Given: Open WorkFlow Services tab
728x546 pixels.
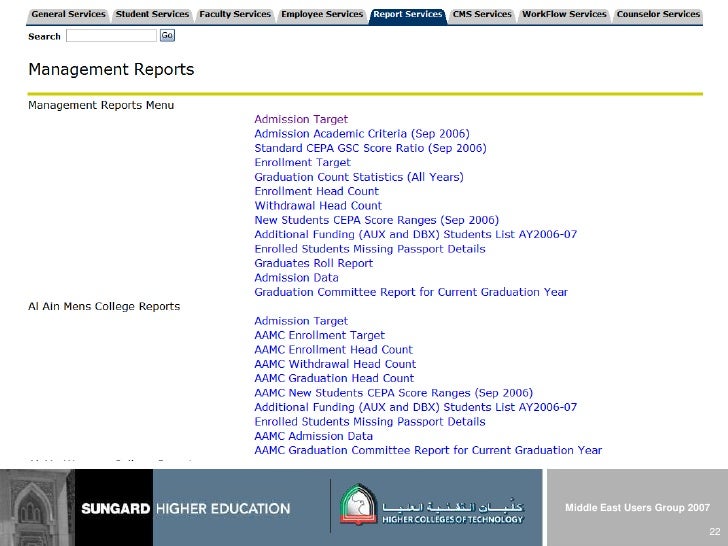Looking at the screenshot, I should (x=564, y=14).
